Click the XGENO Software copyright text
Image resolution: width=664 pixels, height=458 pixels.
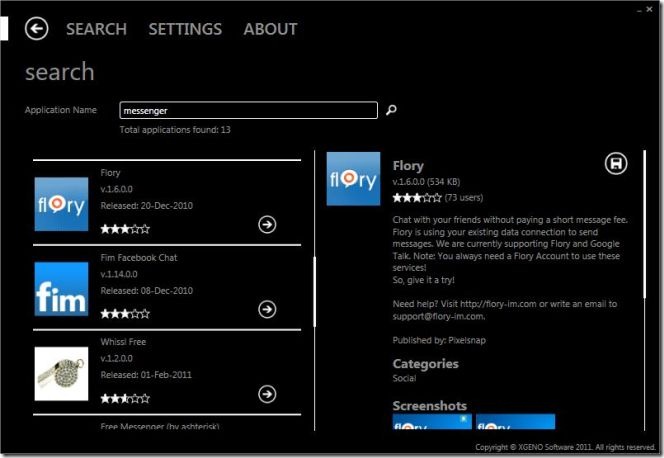tap(565, 447)
